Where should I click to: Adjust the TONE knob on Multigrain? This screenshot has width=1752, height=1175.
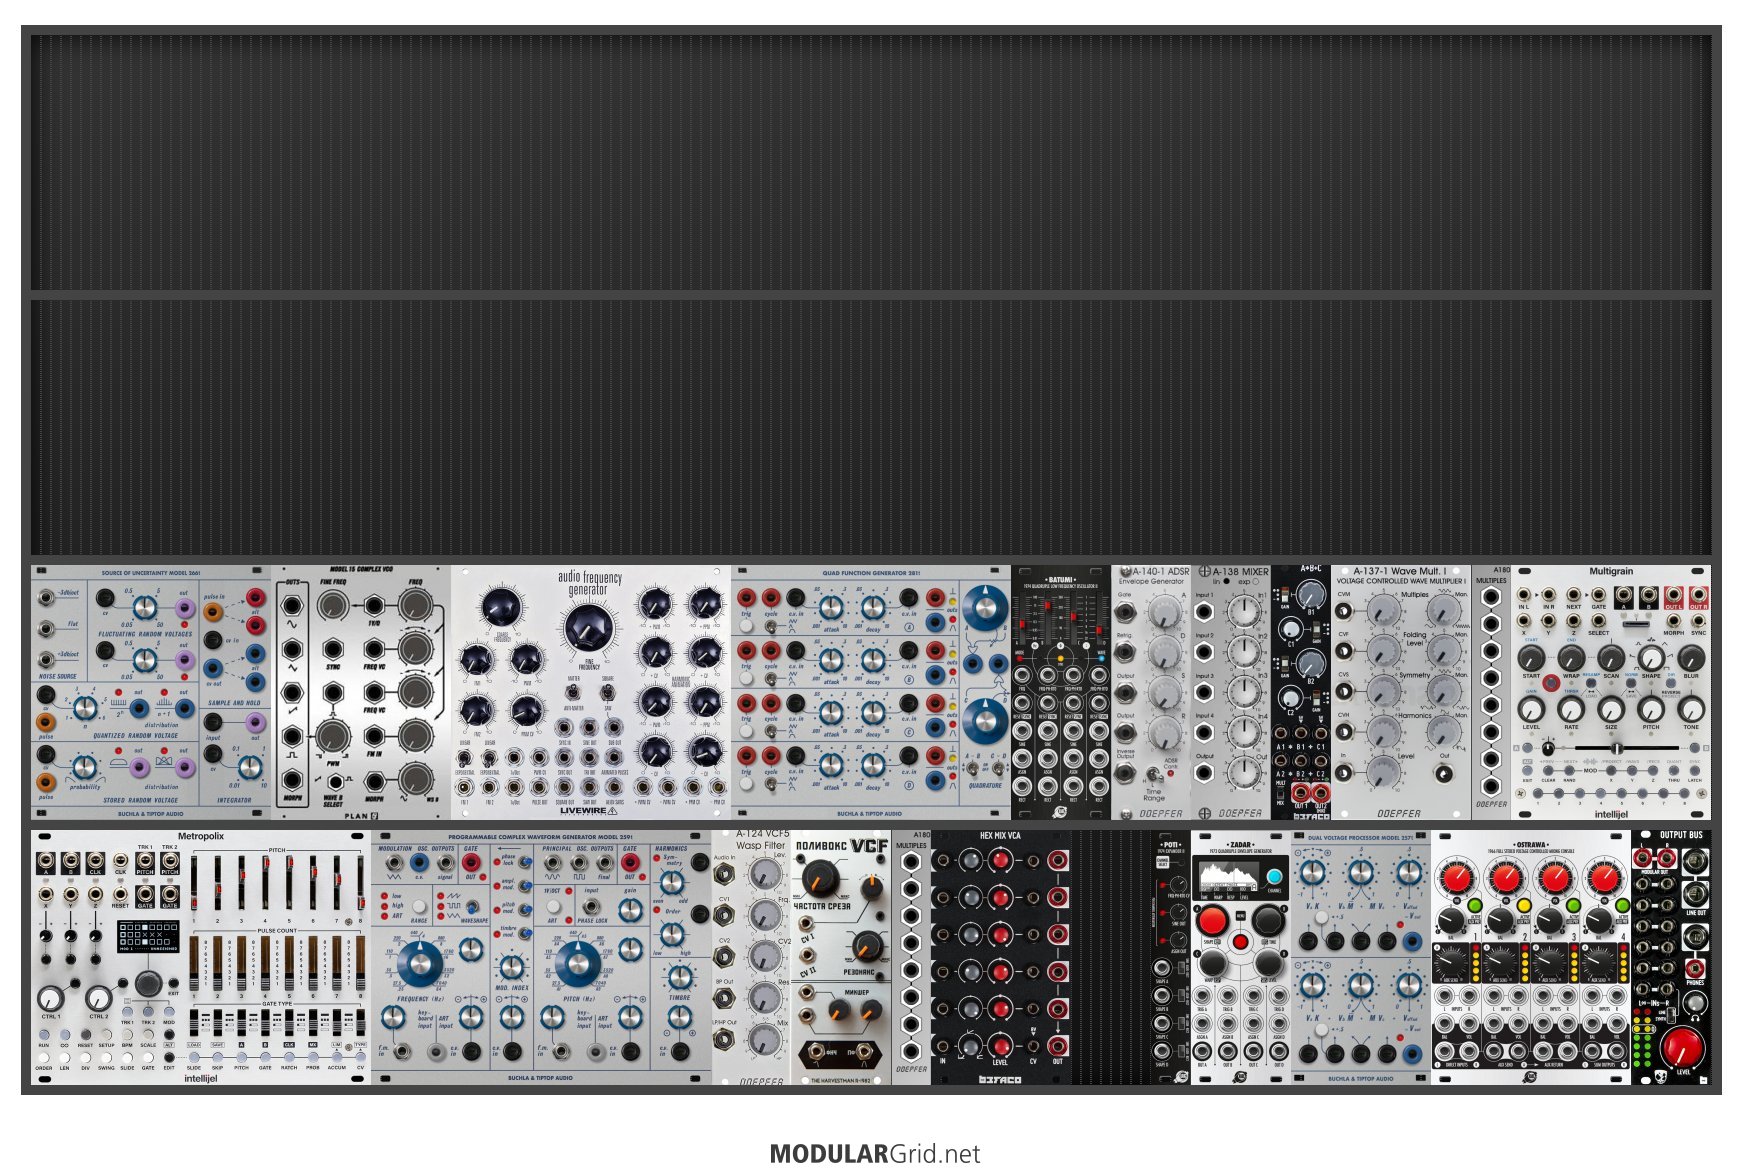pos(1691,708)
